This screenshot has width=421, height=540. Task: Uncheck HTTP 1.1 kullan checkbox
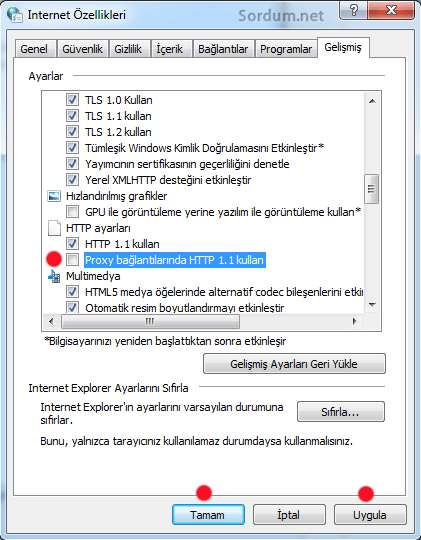[x=72, y=244]
